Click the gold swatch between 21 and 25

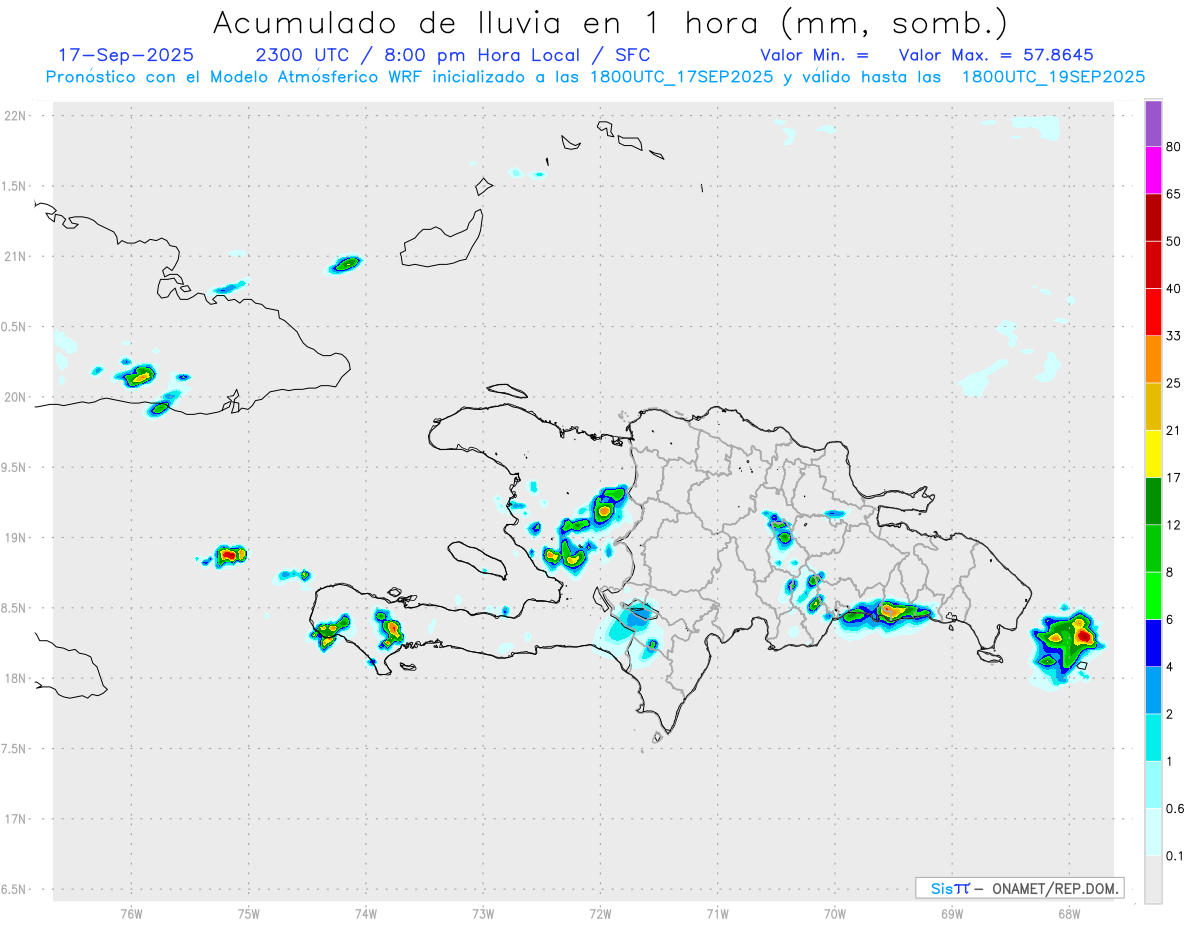pos(1153,407)
